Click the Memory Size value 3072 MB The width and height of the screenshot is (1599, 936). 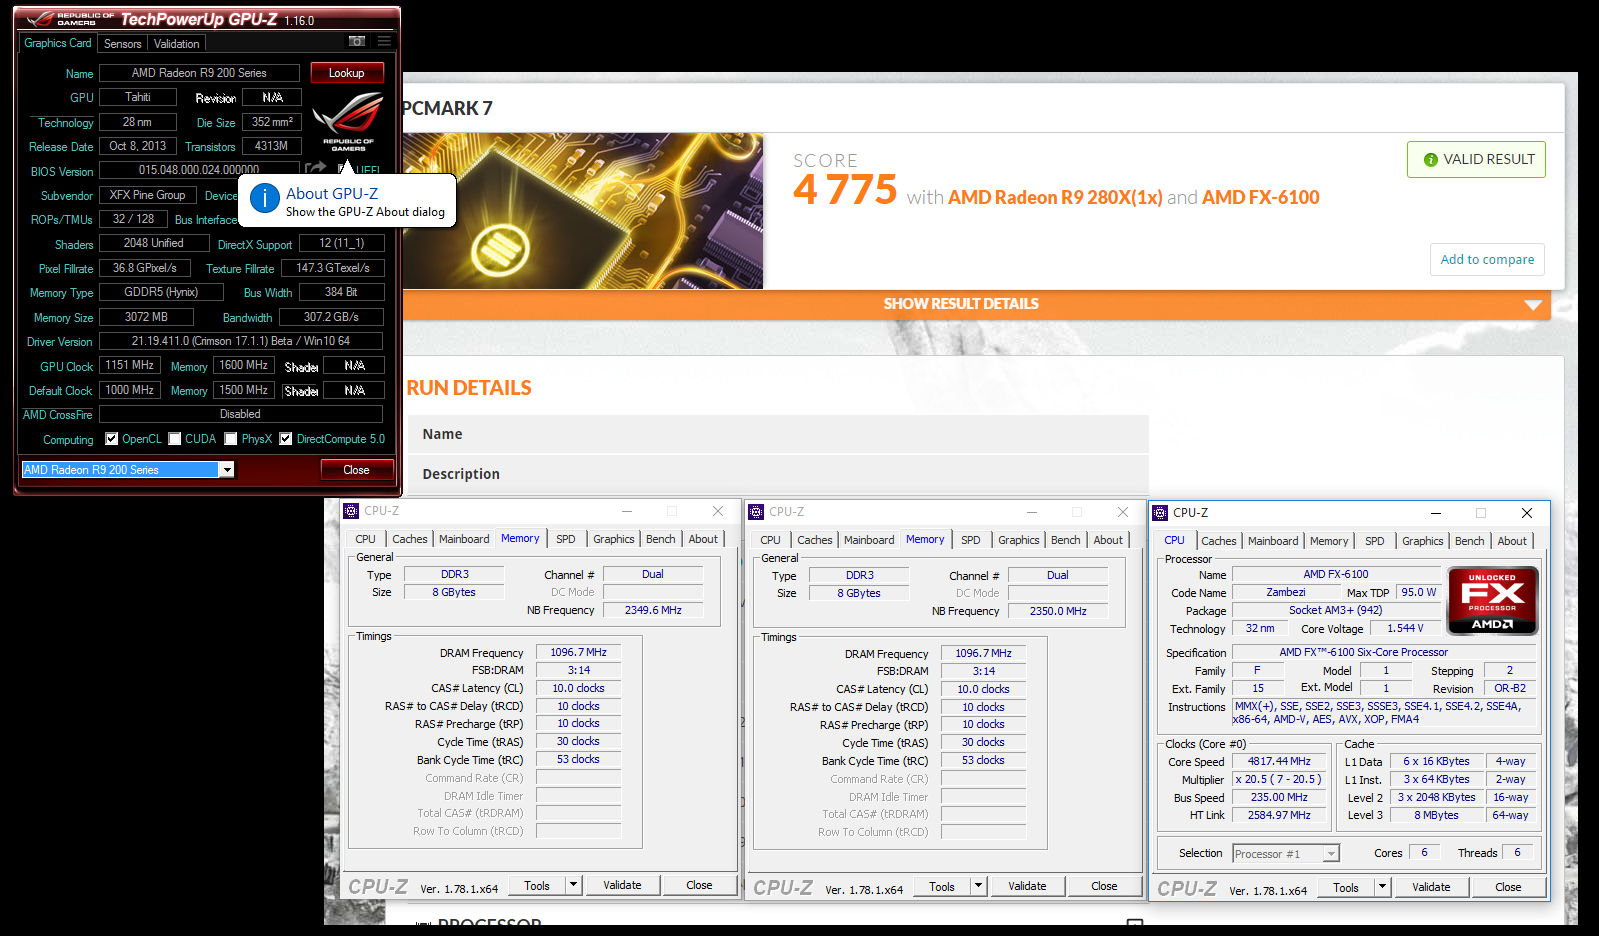[x=146, y=317]
